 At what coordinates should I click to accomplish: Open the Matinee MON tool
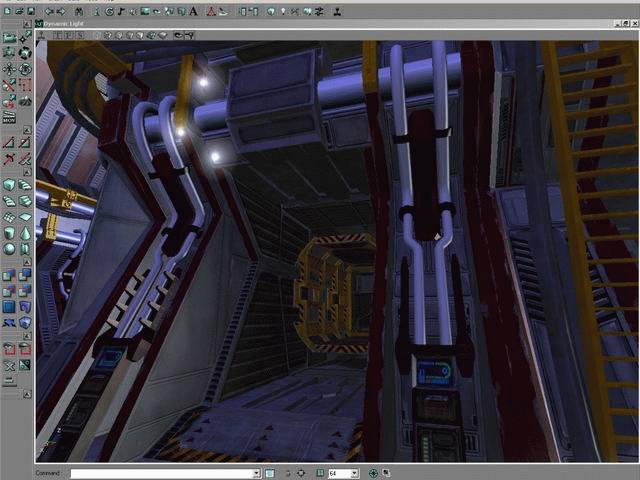(10, 118)
